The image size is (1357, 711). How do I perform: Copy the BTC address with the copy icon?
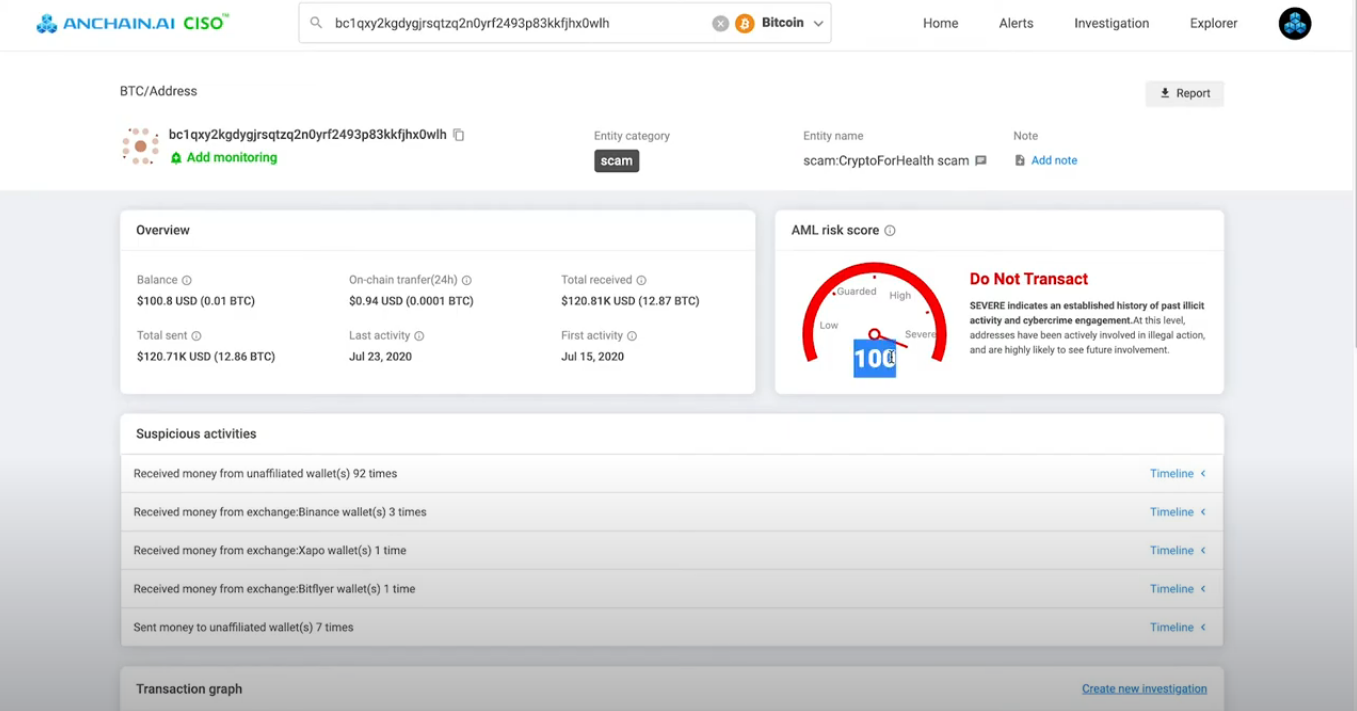(459, 135)
